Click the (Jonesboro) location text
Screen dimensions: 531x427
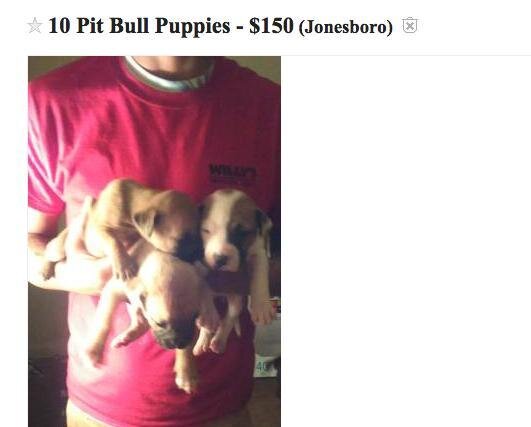346,27
